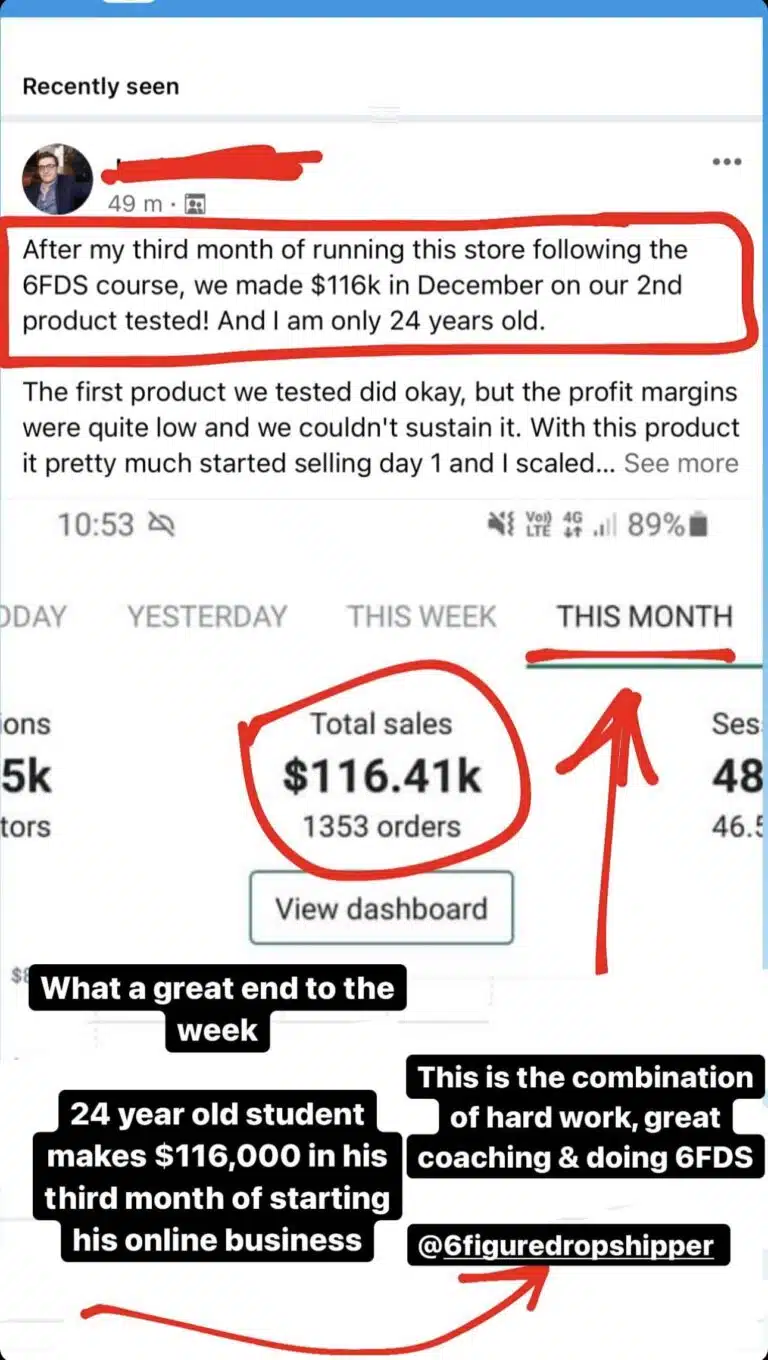Click the View dashboard button
The height and width of the screenshot is (1360, 768).
381,908
